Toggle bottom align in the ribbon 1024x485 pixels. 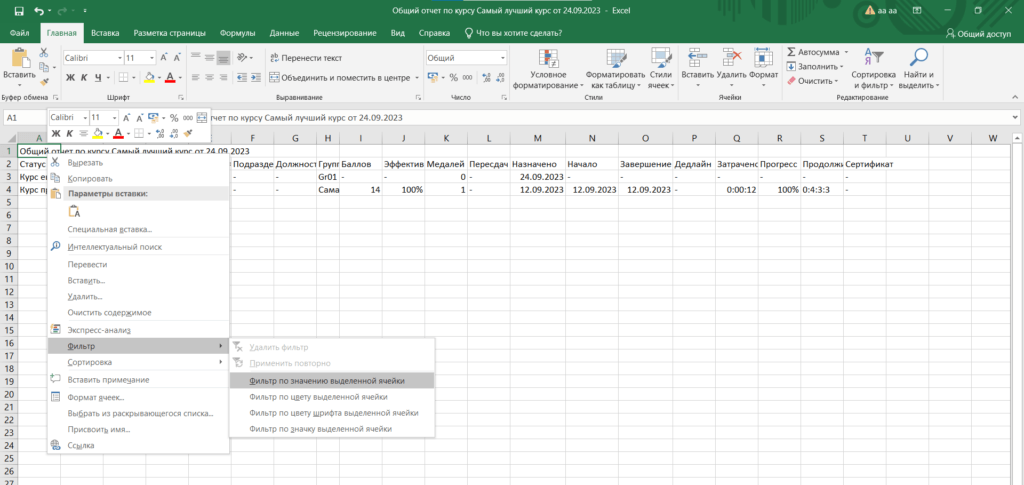(224, 57)
